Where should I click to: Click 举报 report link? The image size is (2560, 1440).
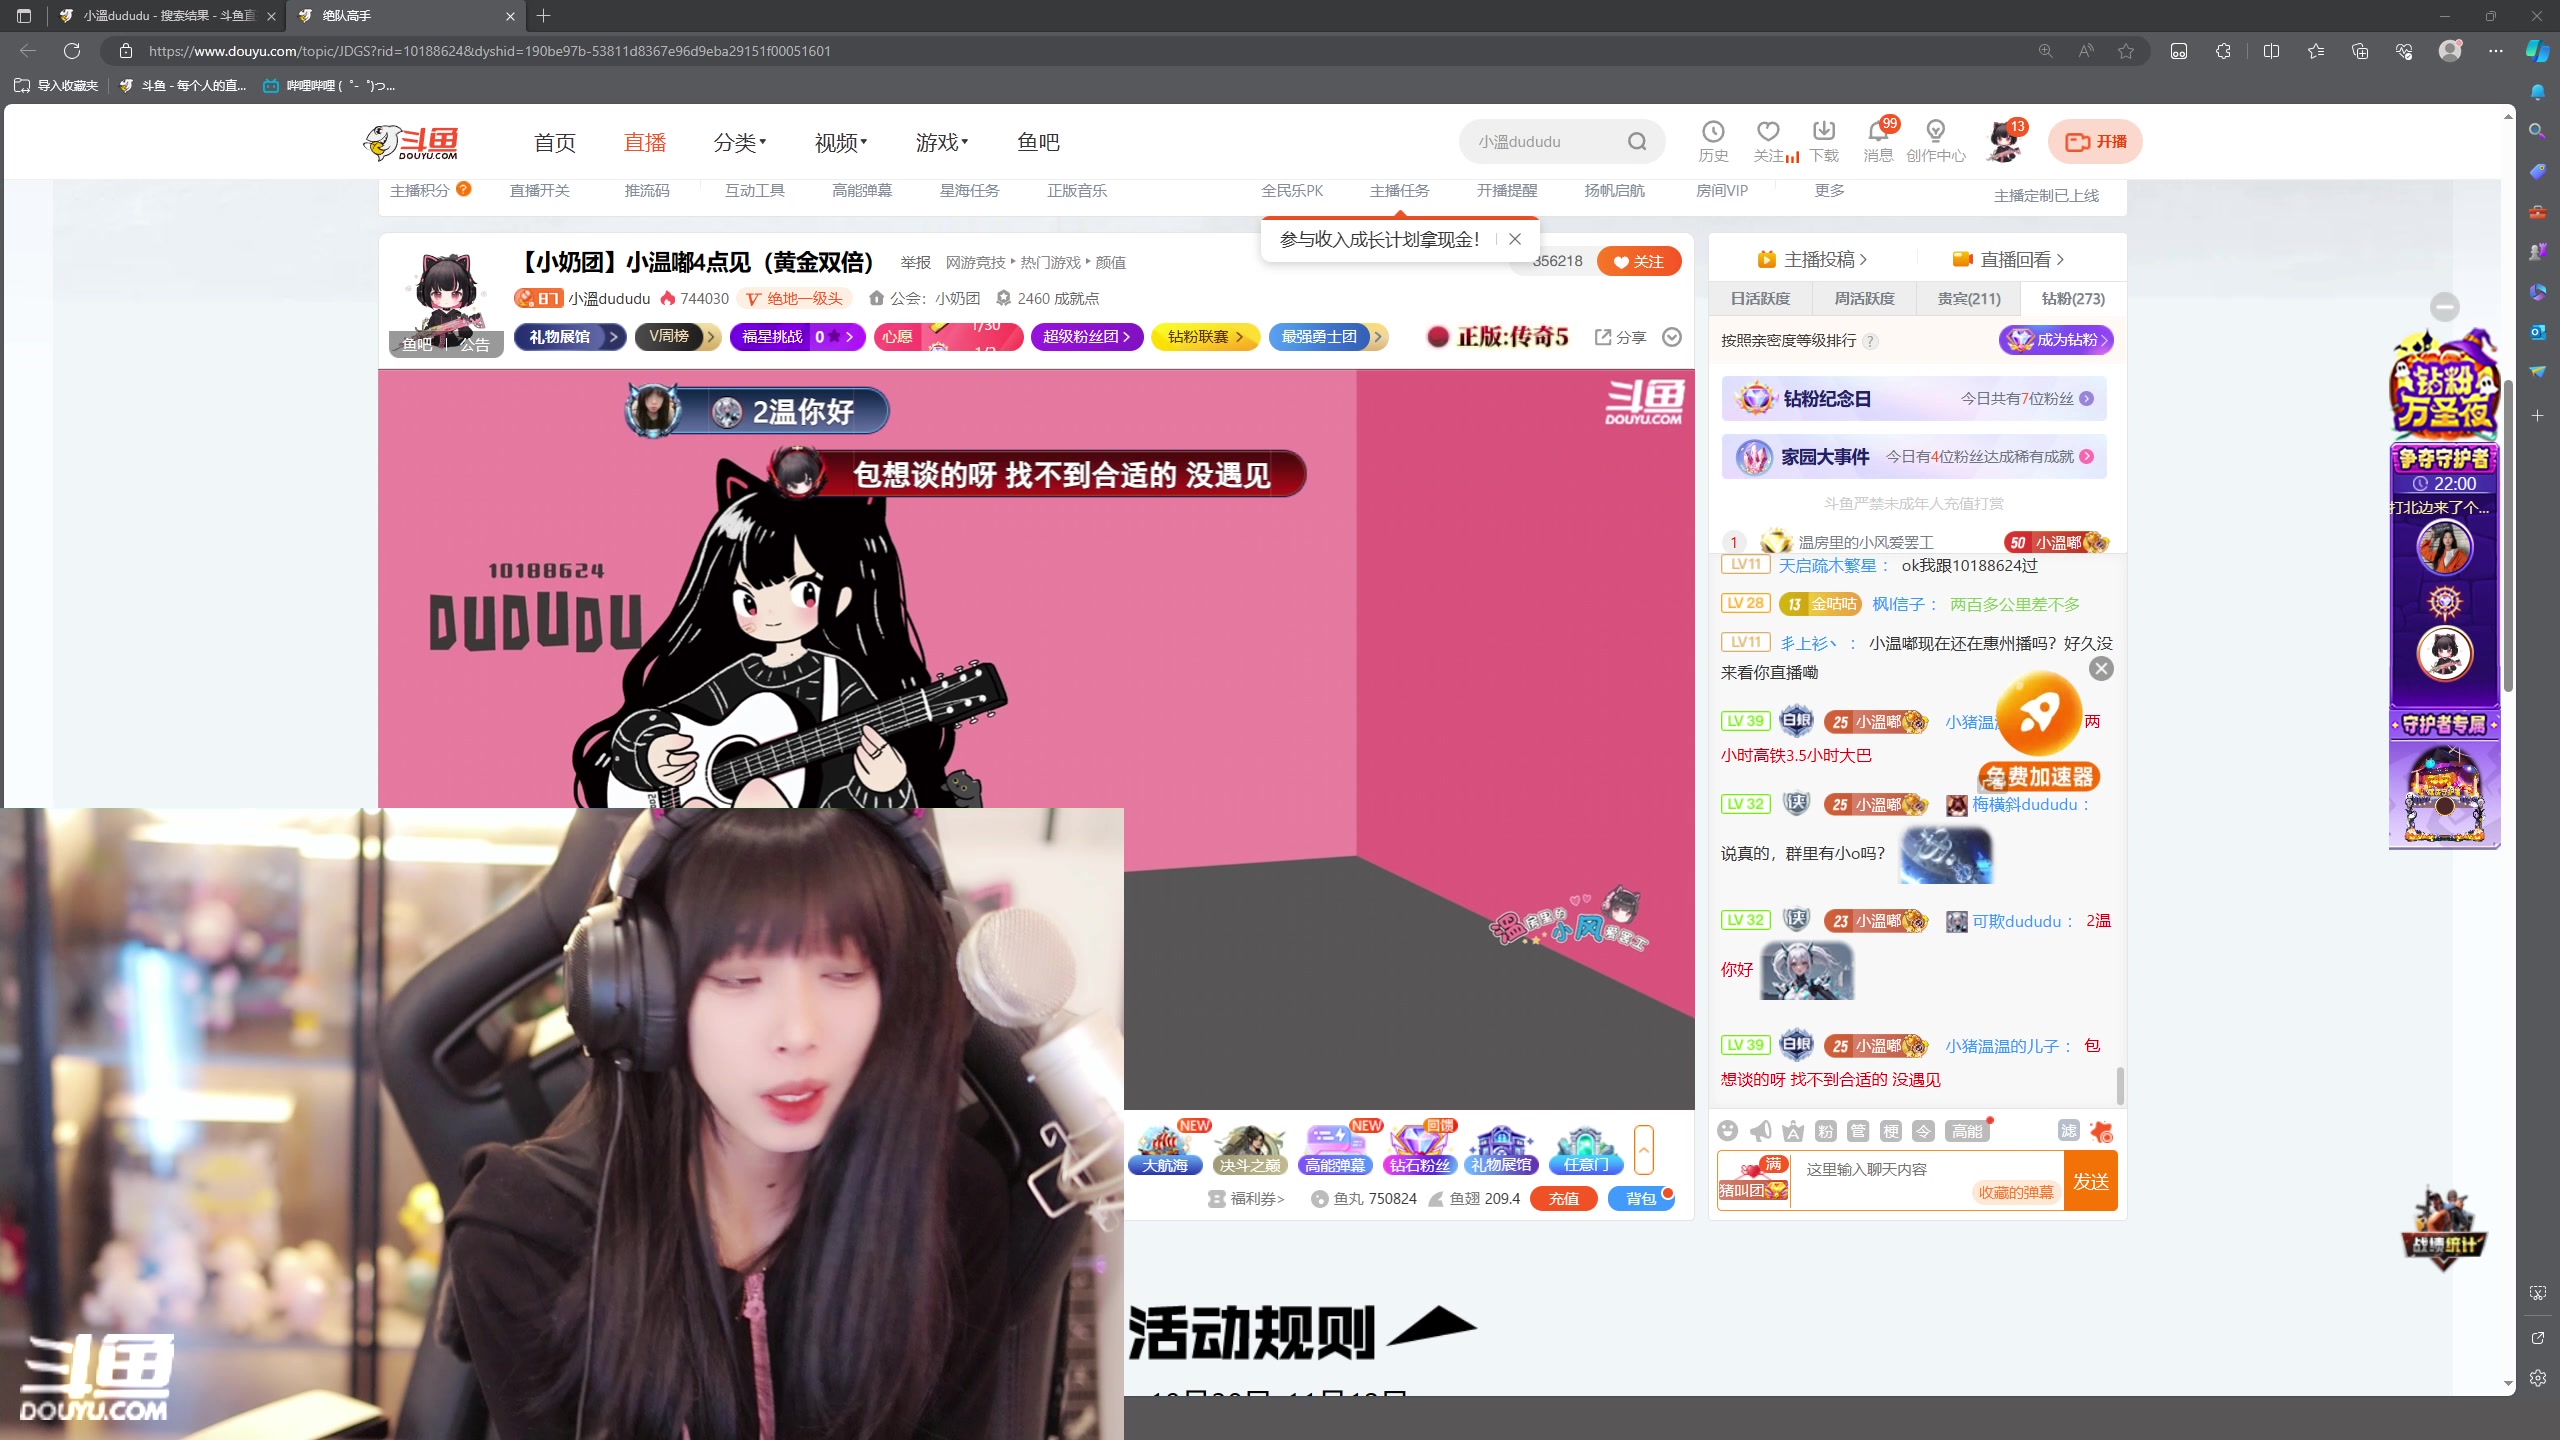click(x=915, y=262)
